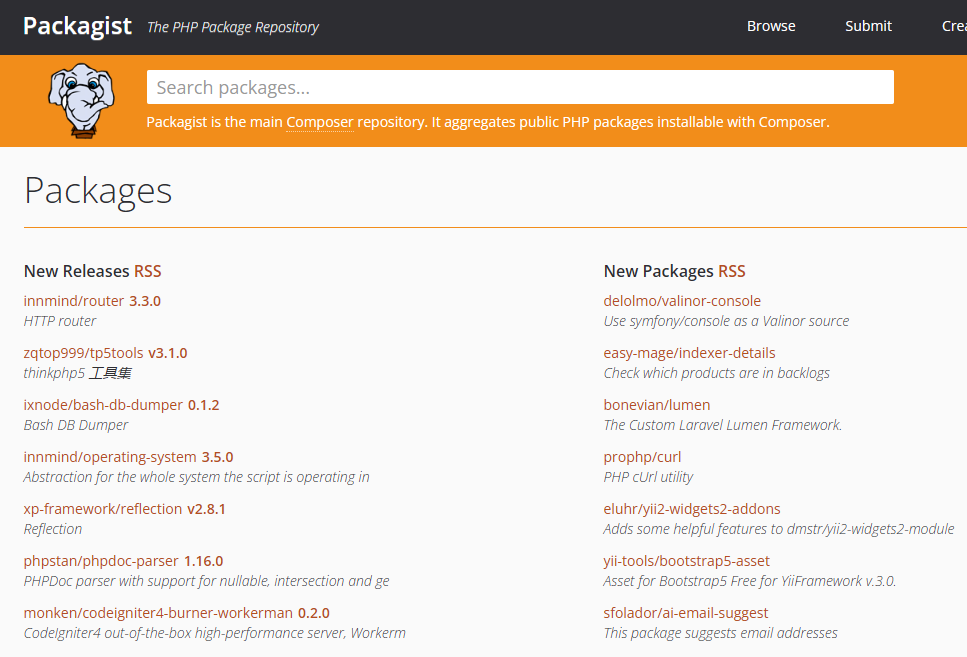Click 'PHPDoc parser with support' description text

(206, 581)
